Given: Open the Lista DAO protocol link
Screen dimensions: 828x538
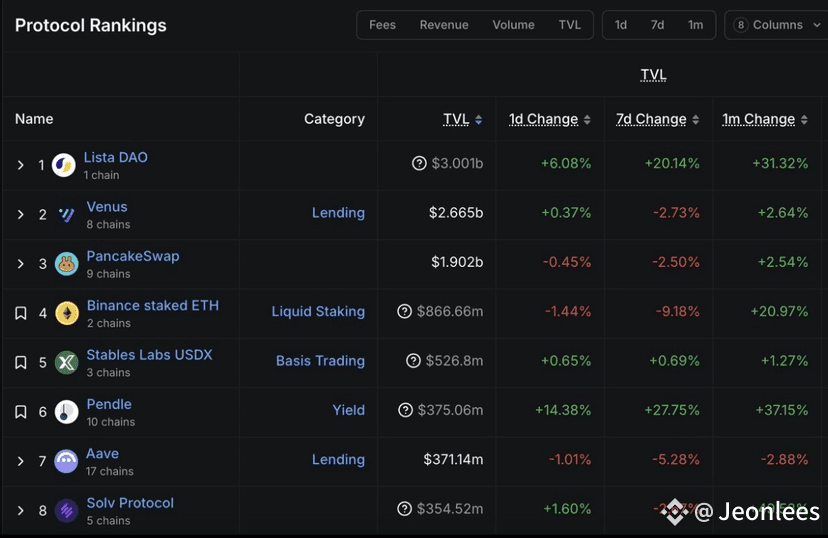Looking at the screenshot, I should pos(116,157).
